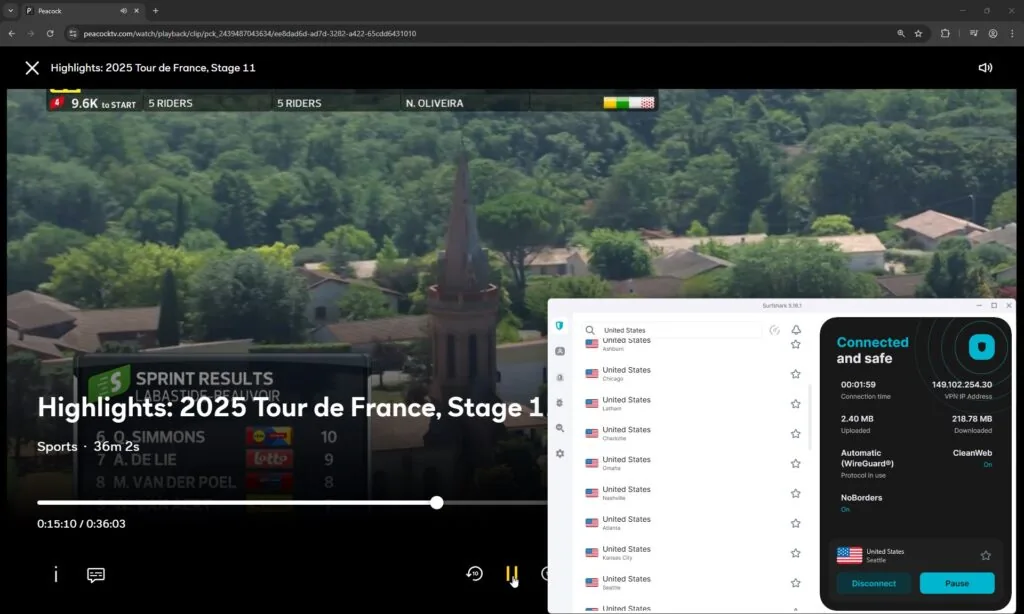Screen dimensions: 1024x614
Task: Click the search magnifier icon in Surfshark
Action: click(x=590, y=330)
